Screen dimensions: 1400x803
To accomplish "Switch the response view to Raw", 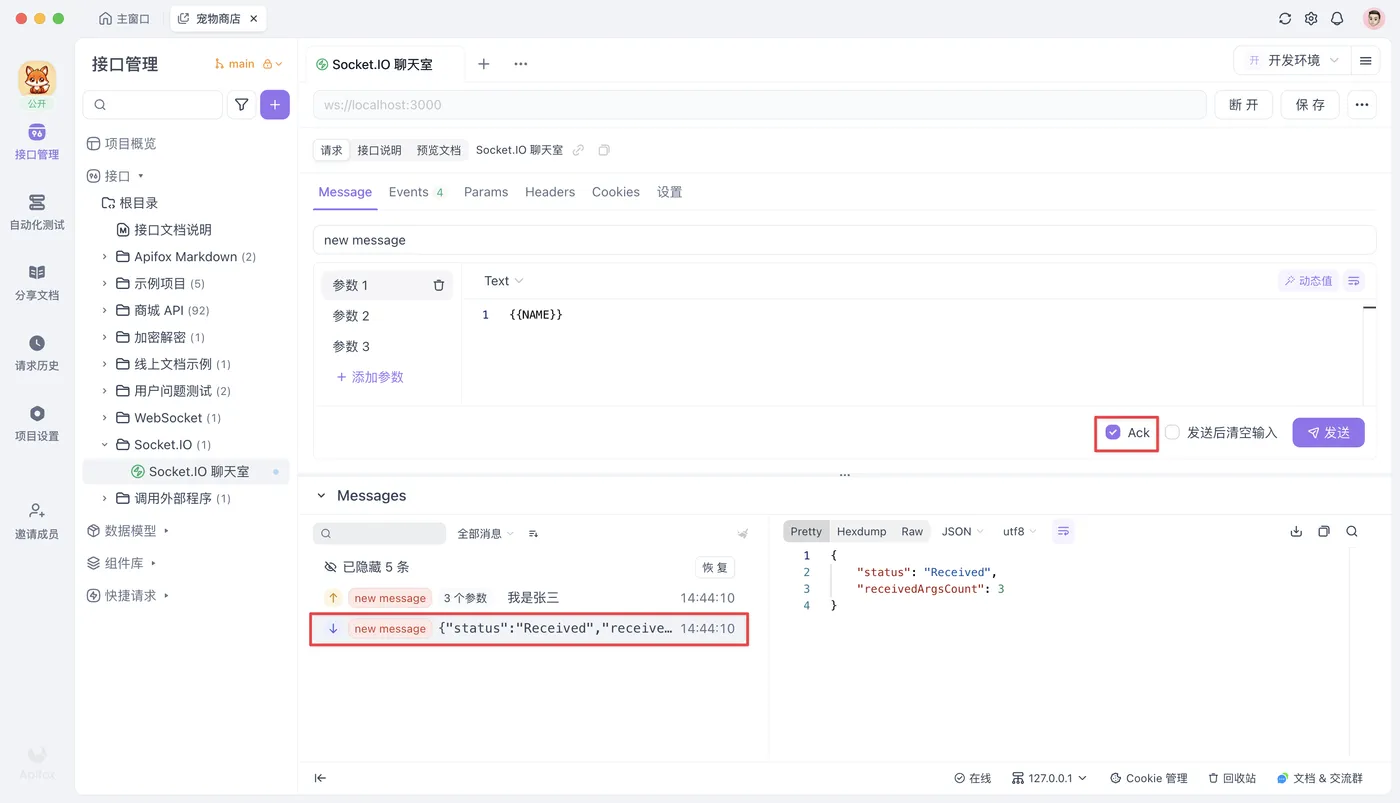I will [x=912, y=531].
